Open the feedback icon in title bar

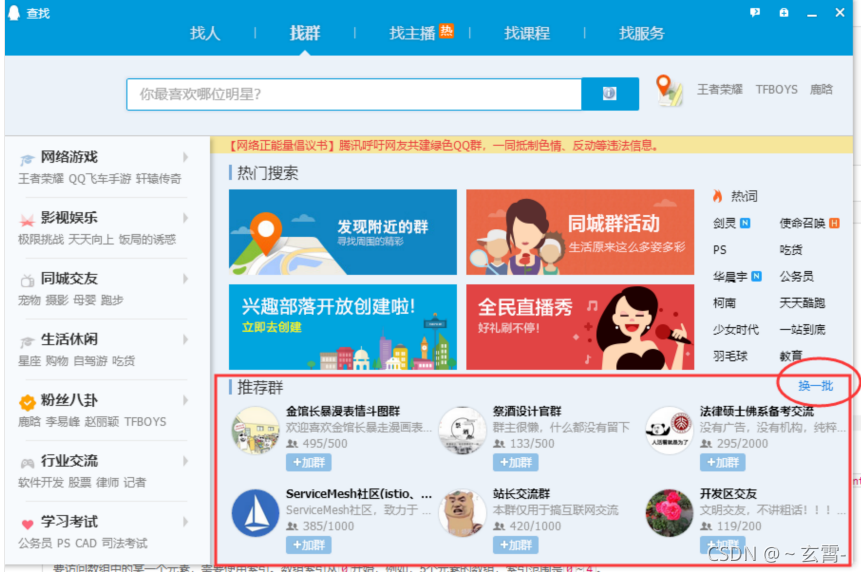tap(755, 12)
